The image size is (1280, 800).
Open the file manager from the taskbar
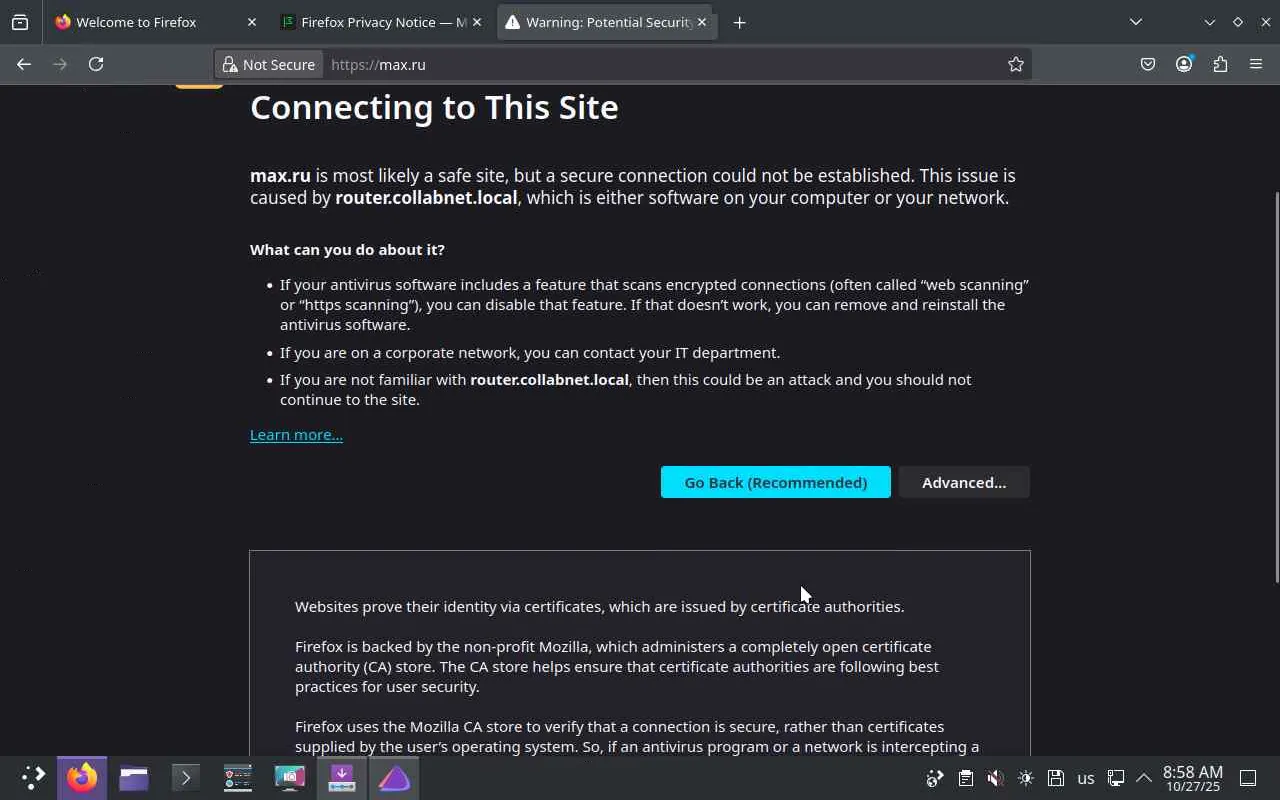[x=134, y=777]
